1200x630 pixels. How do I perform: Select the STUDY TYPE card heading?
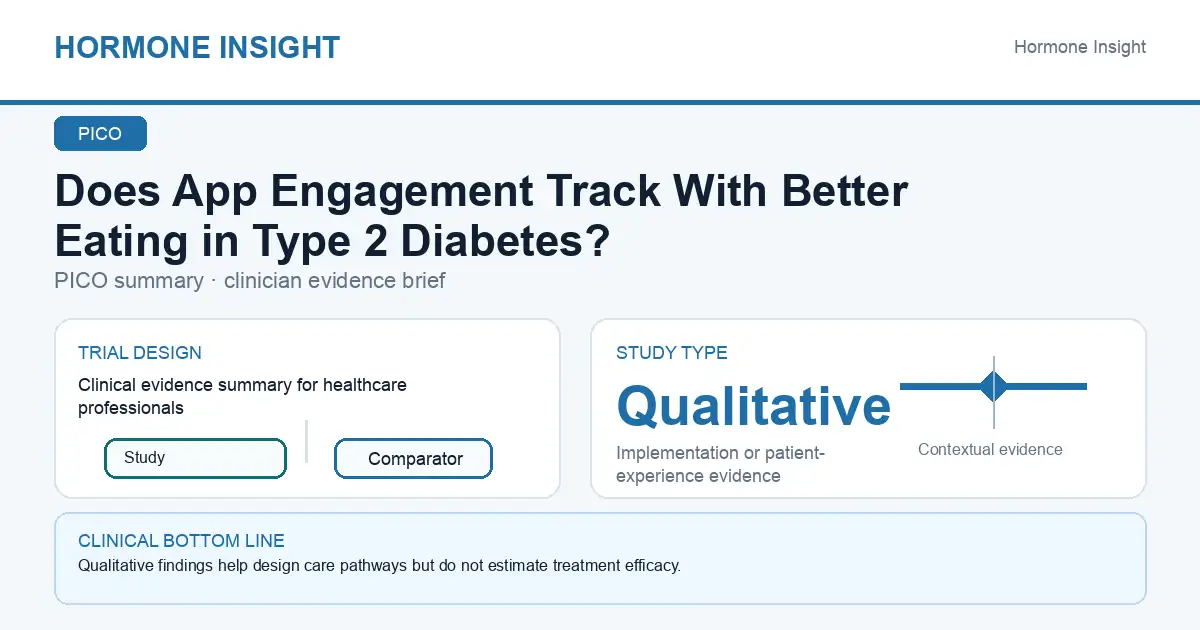pos(672,353)
